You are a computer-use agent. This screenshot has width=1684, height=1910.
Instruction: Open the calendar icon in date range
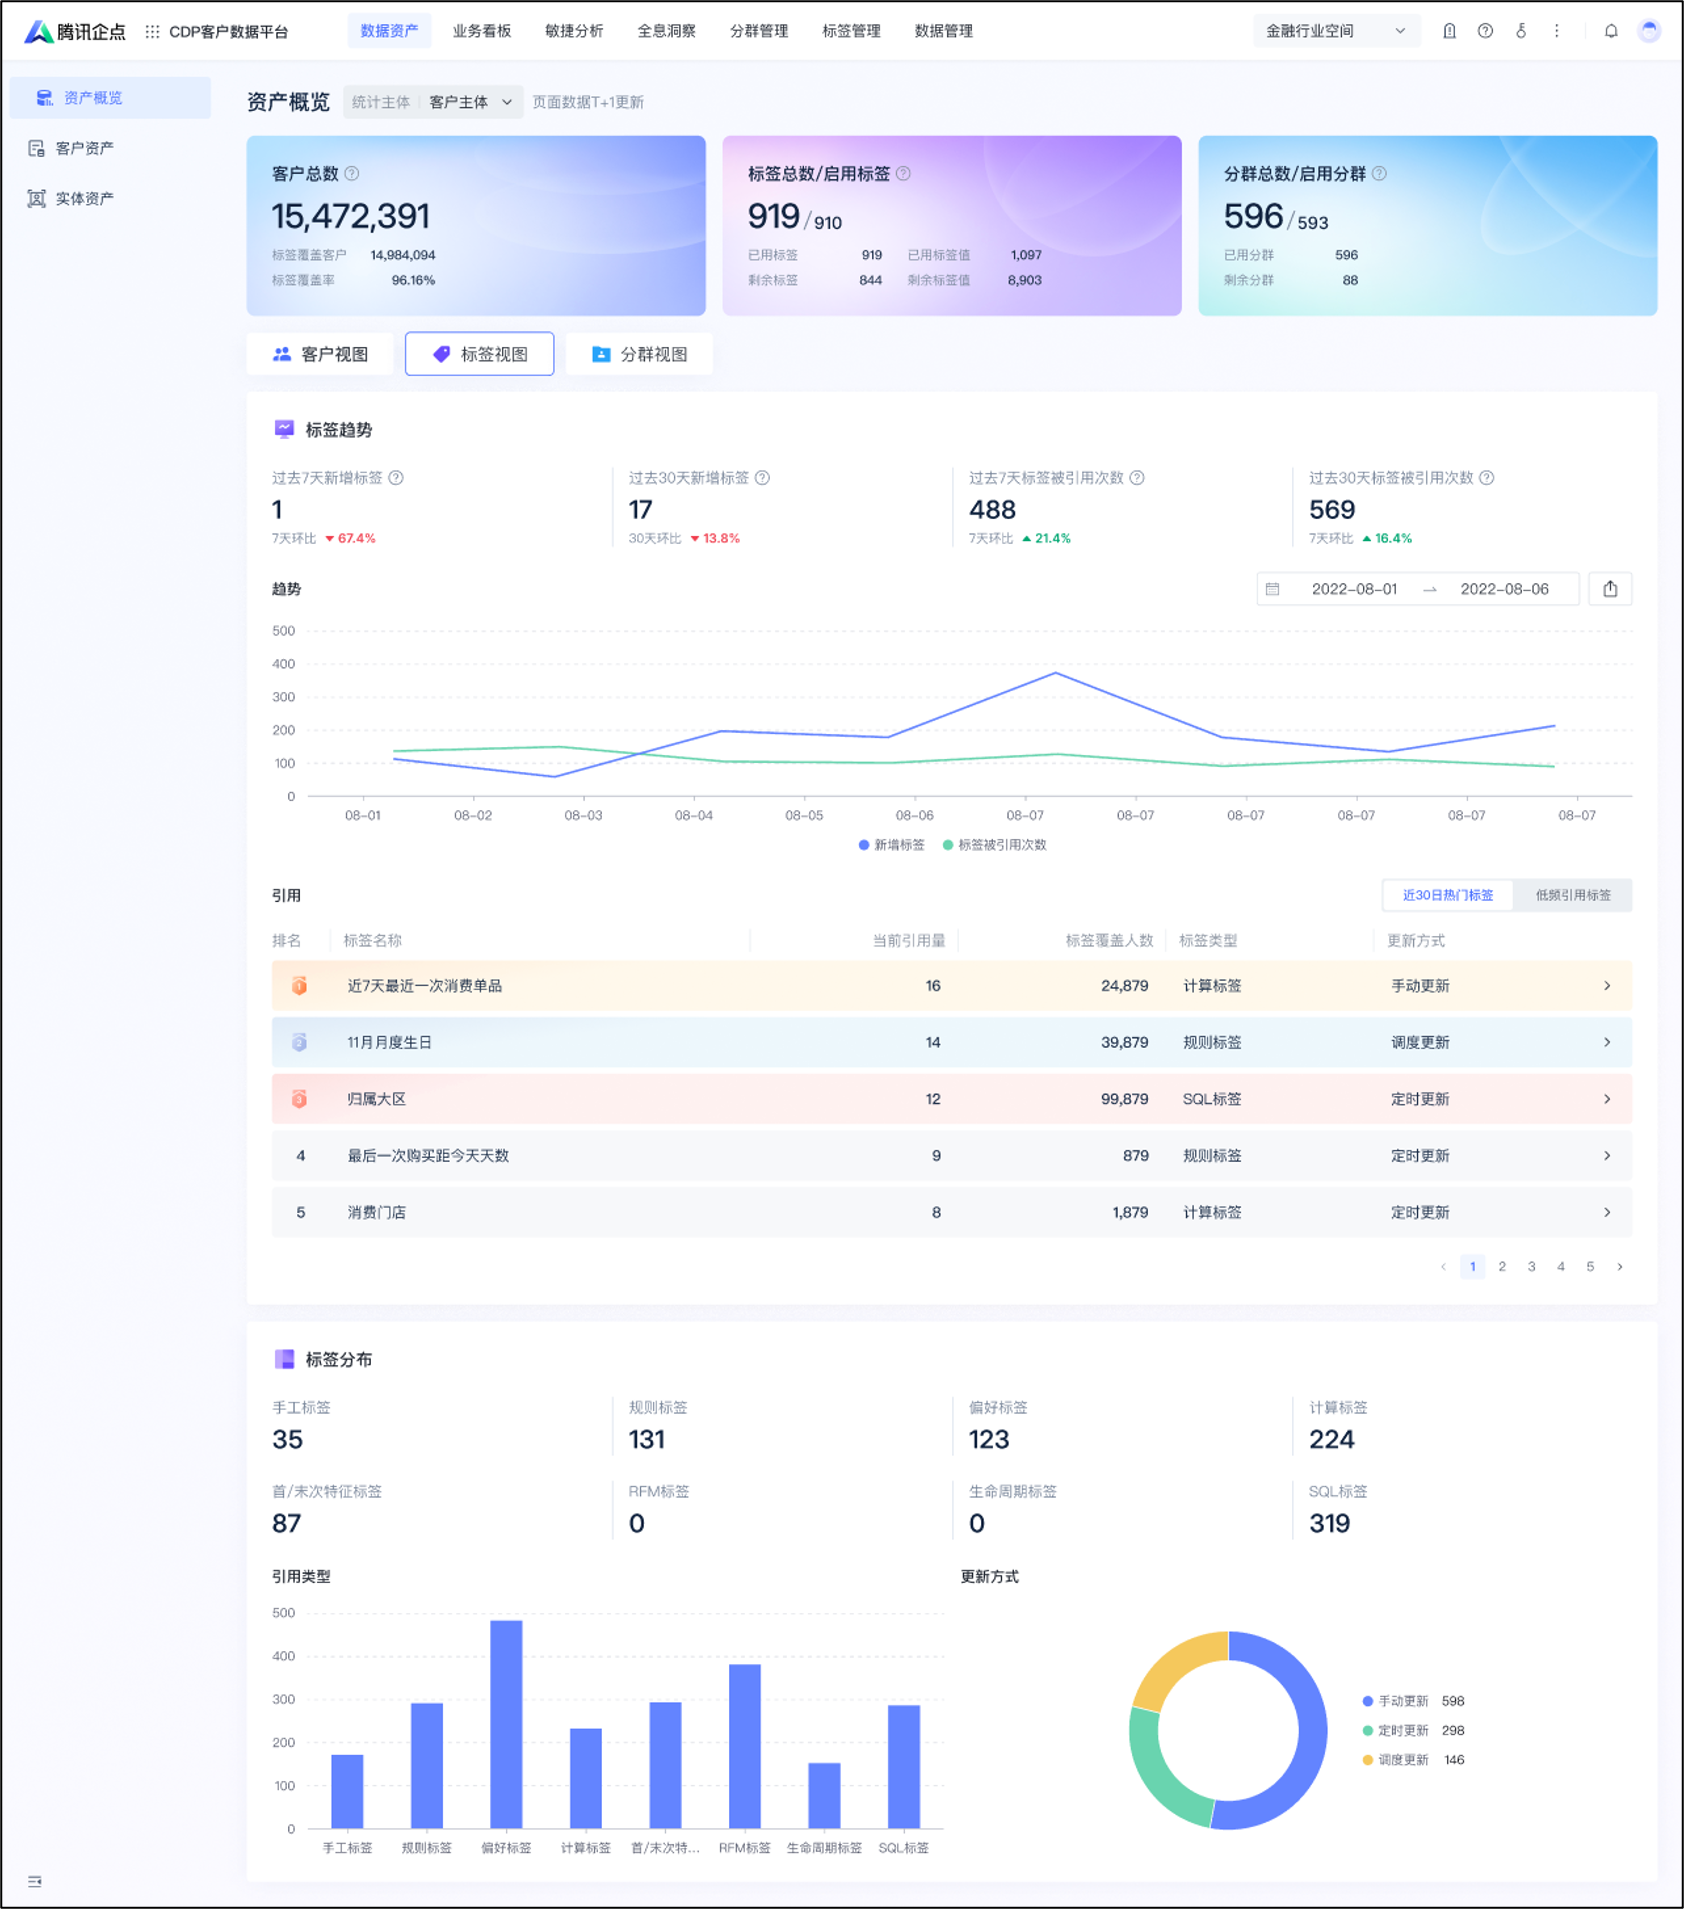point(1272,589)
